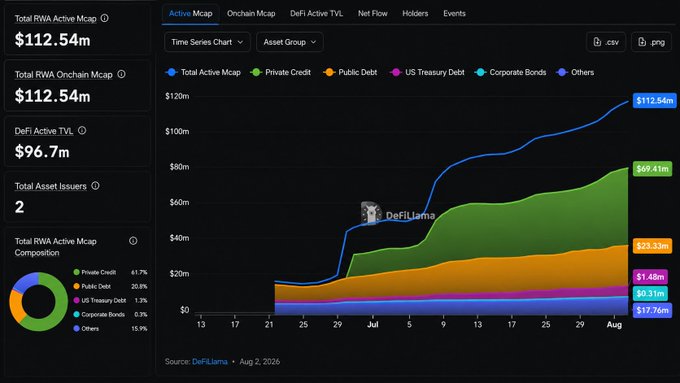Click the 20.8% Public Debt percentage
This screenshot has height=383, width=680.
coord(139,286)
